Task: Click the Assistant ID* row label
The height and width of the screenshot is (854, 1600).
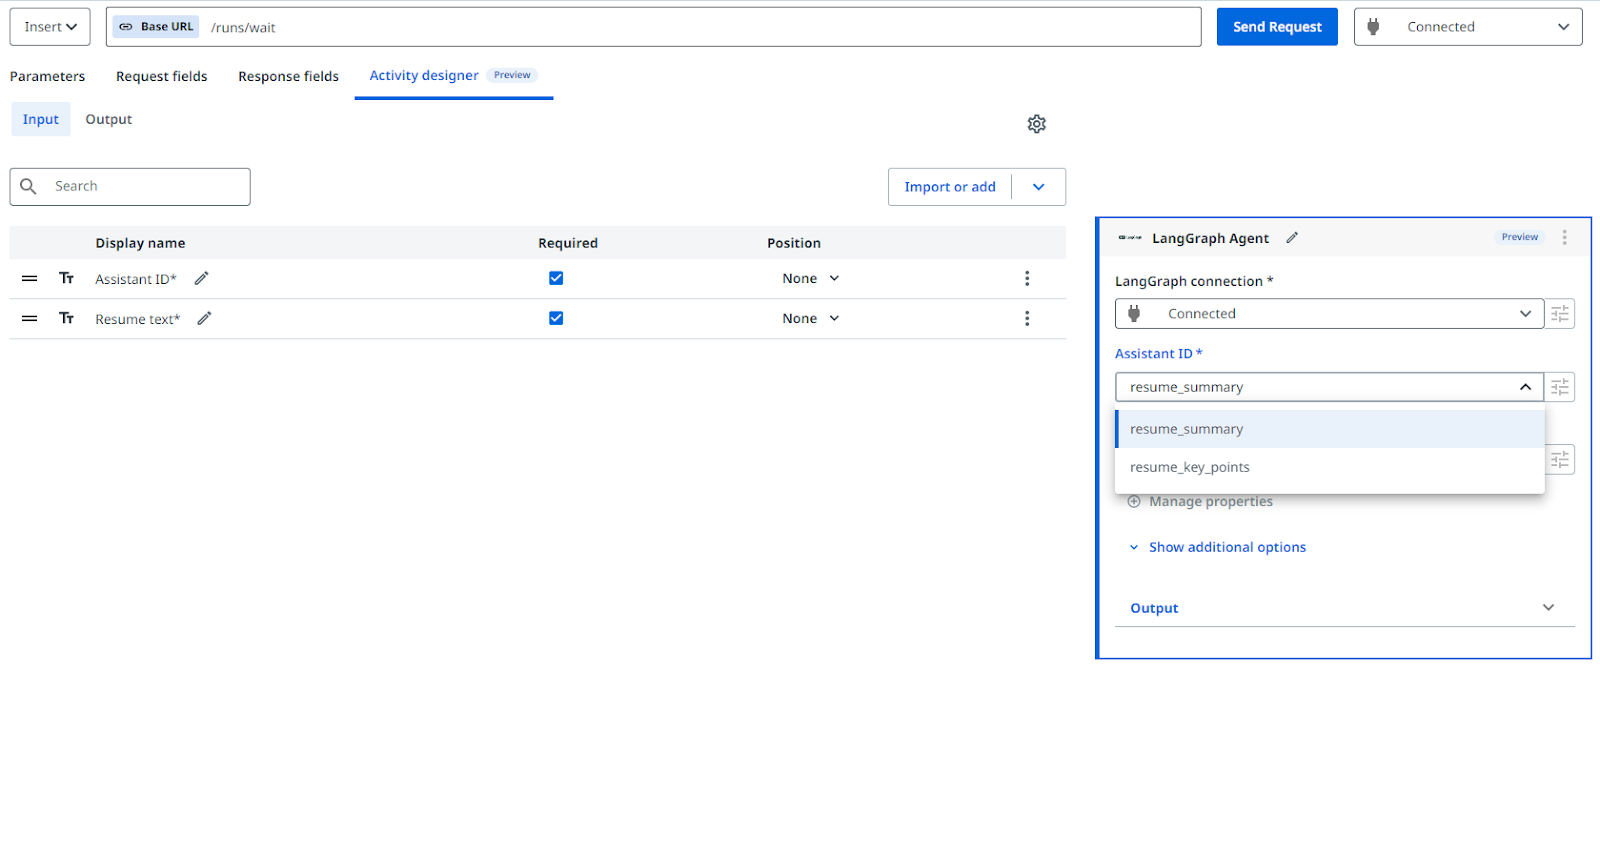Action: pos(136,279)
